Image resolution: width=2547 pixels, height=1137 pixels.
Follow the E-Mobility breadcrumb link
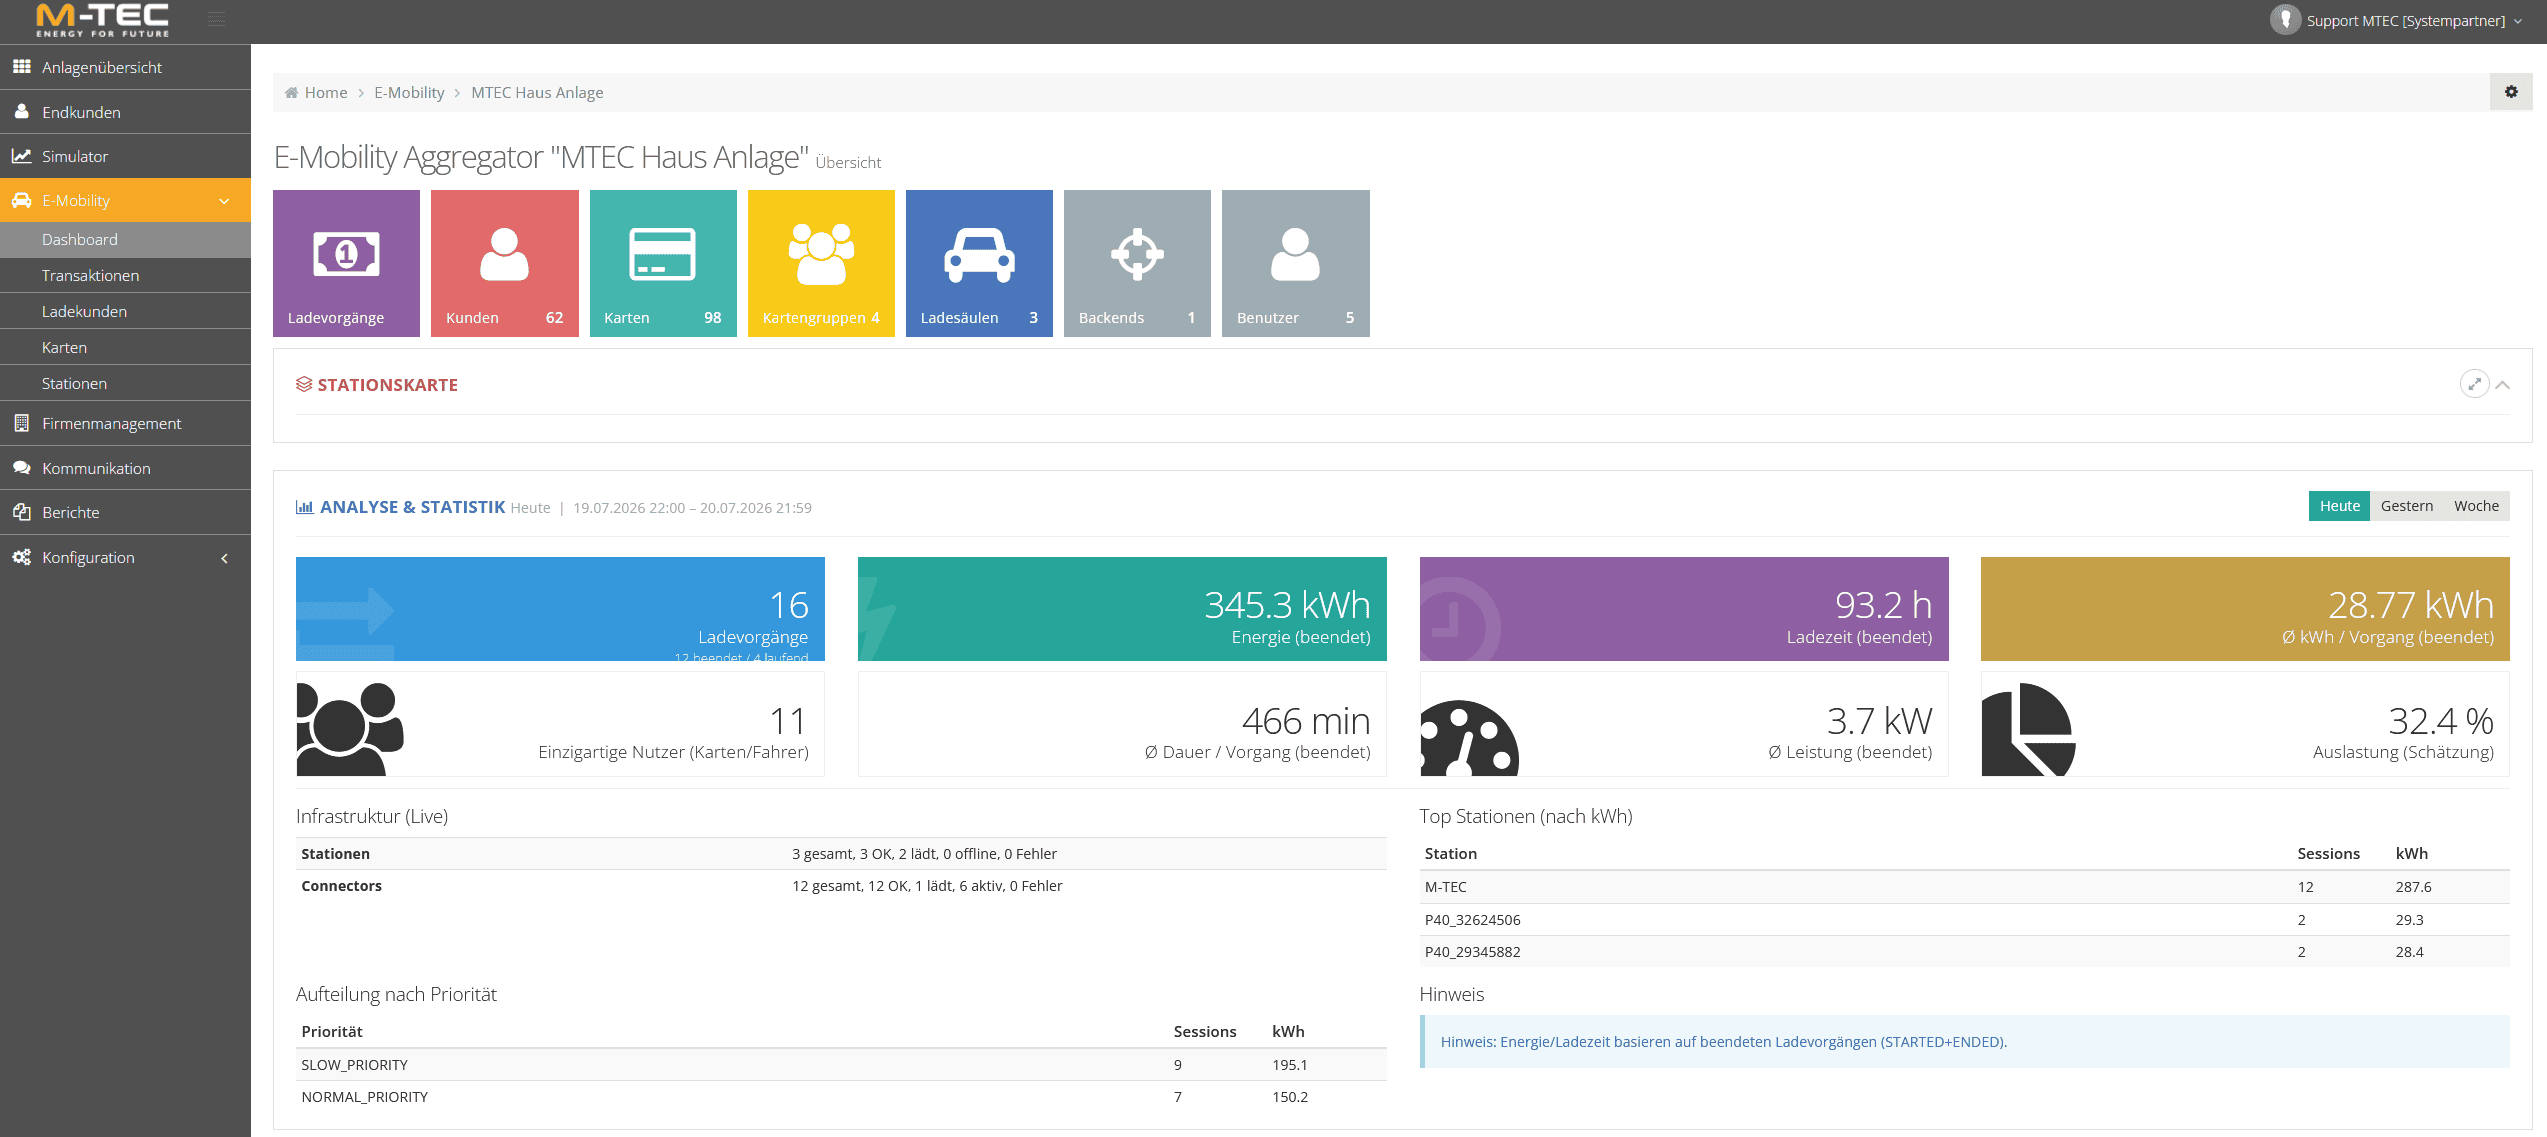(409, 93)
